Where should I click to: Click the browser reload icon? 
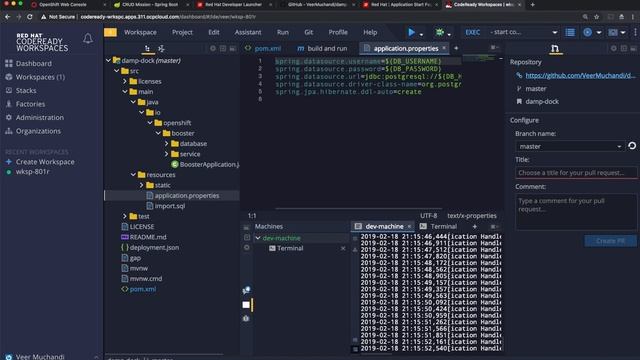click(x=29, y=17)
